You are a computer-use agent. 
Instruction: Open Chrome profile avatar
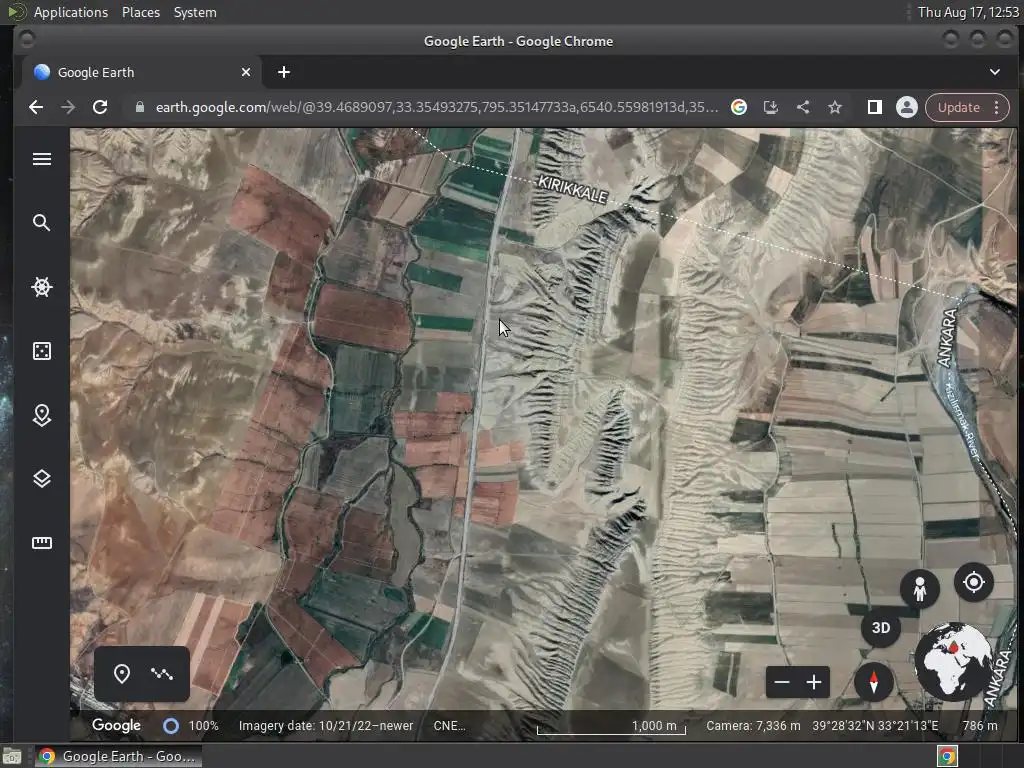(906, 107)
